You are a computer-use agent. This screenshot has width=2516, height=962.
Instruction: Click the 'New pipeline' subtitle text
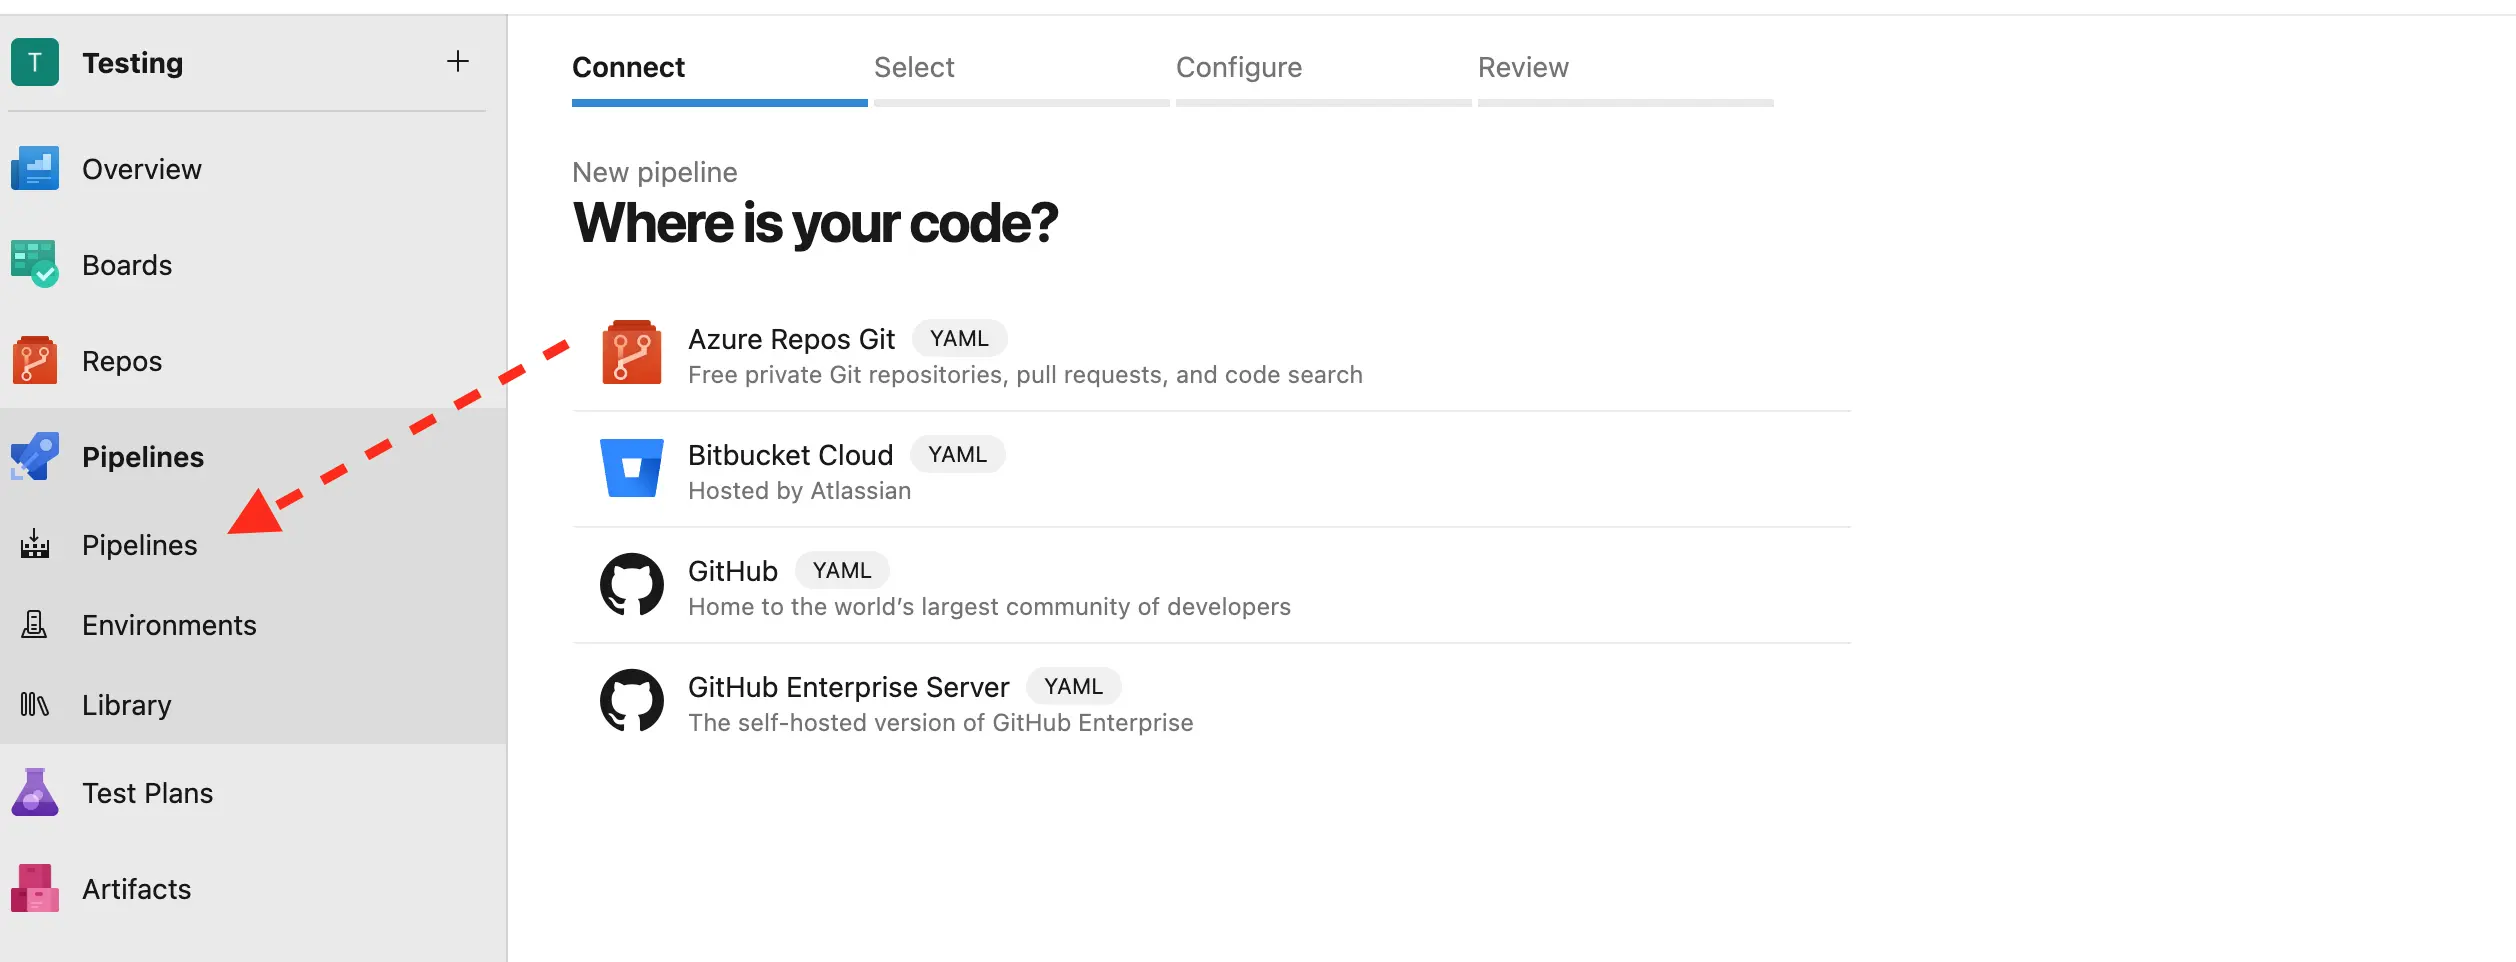click(x=654, y=172)
